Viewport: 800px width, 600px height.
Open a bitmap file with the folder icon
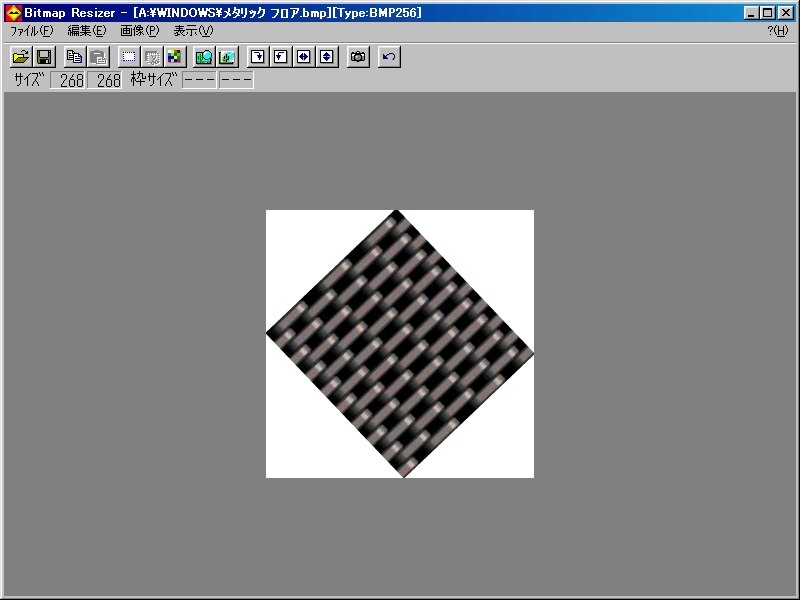[21, 57]
